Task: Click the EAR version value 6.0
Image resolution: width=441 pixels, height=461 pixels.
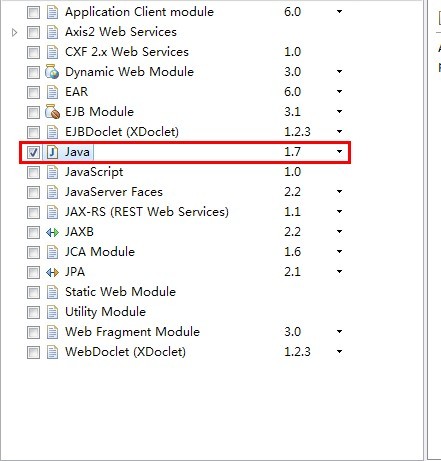Action: click(x=292, y=92)
